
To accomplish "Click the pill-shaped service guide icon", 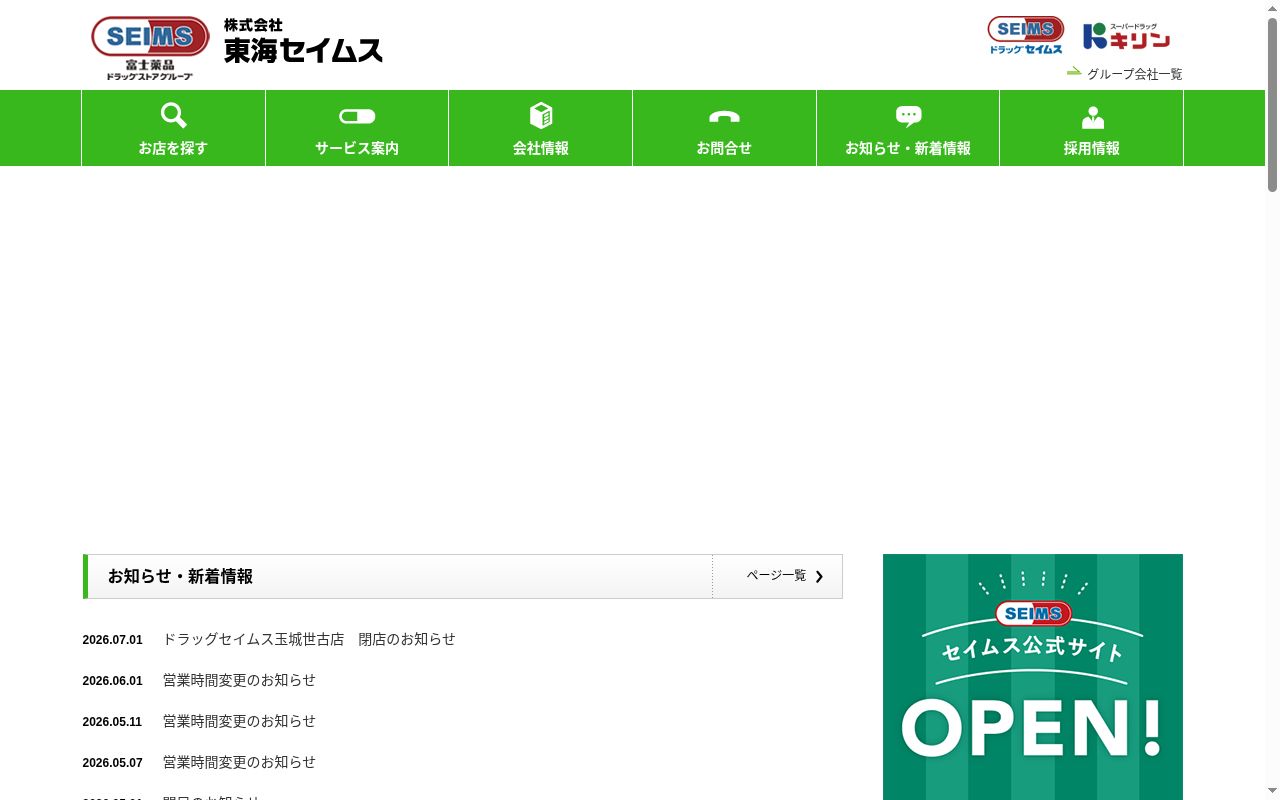I will coord(357,116).
